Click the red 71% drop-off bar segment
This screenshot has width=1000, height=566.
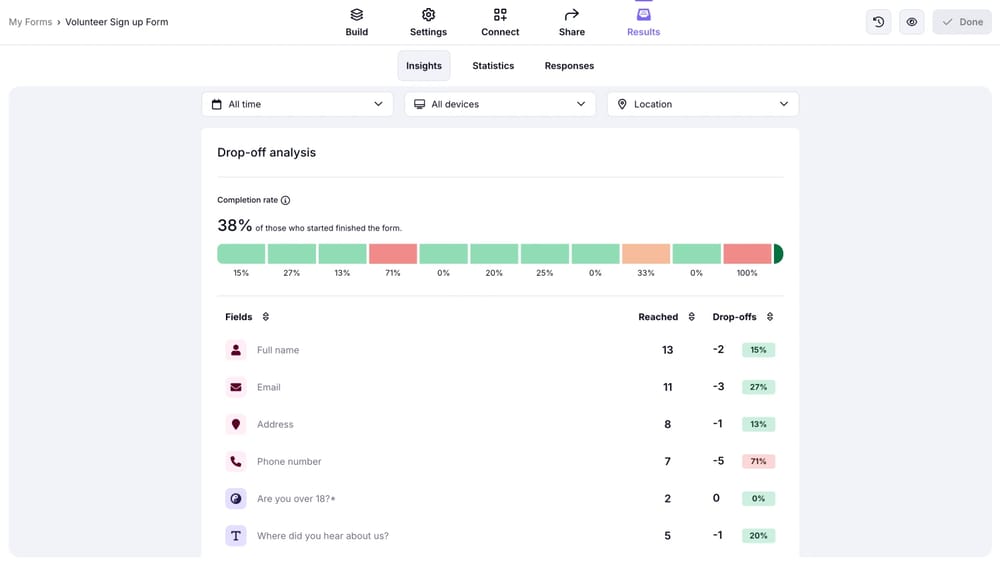coord(393,254)
